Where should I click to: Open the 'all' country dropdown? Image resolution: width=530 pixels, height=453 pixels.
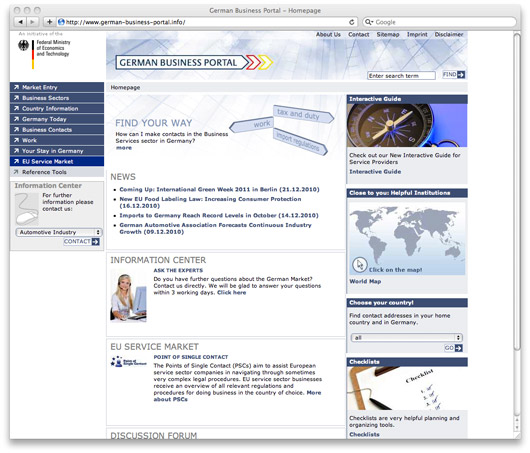407,337
